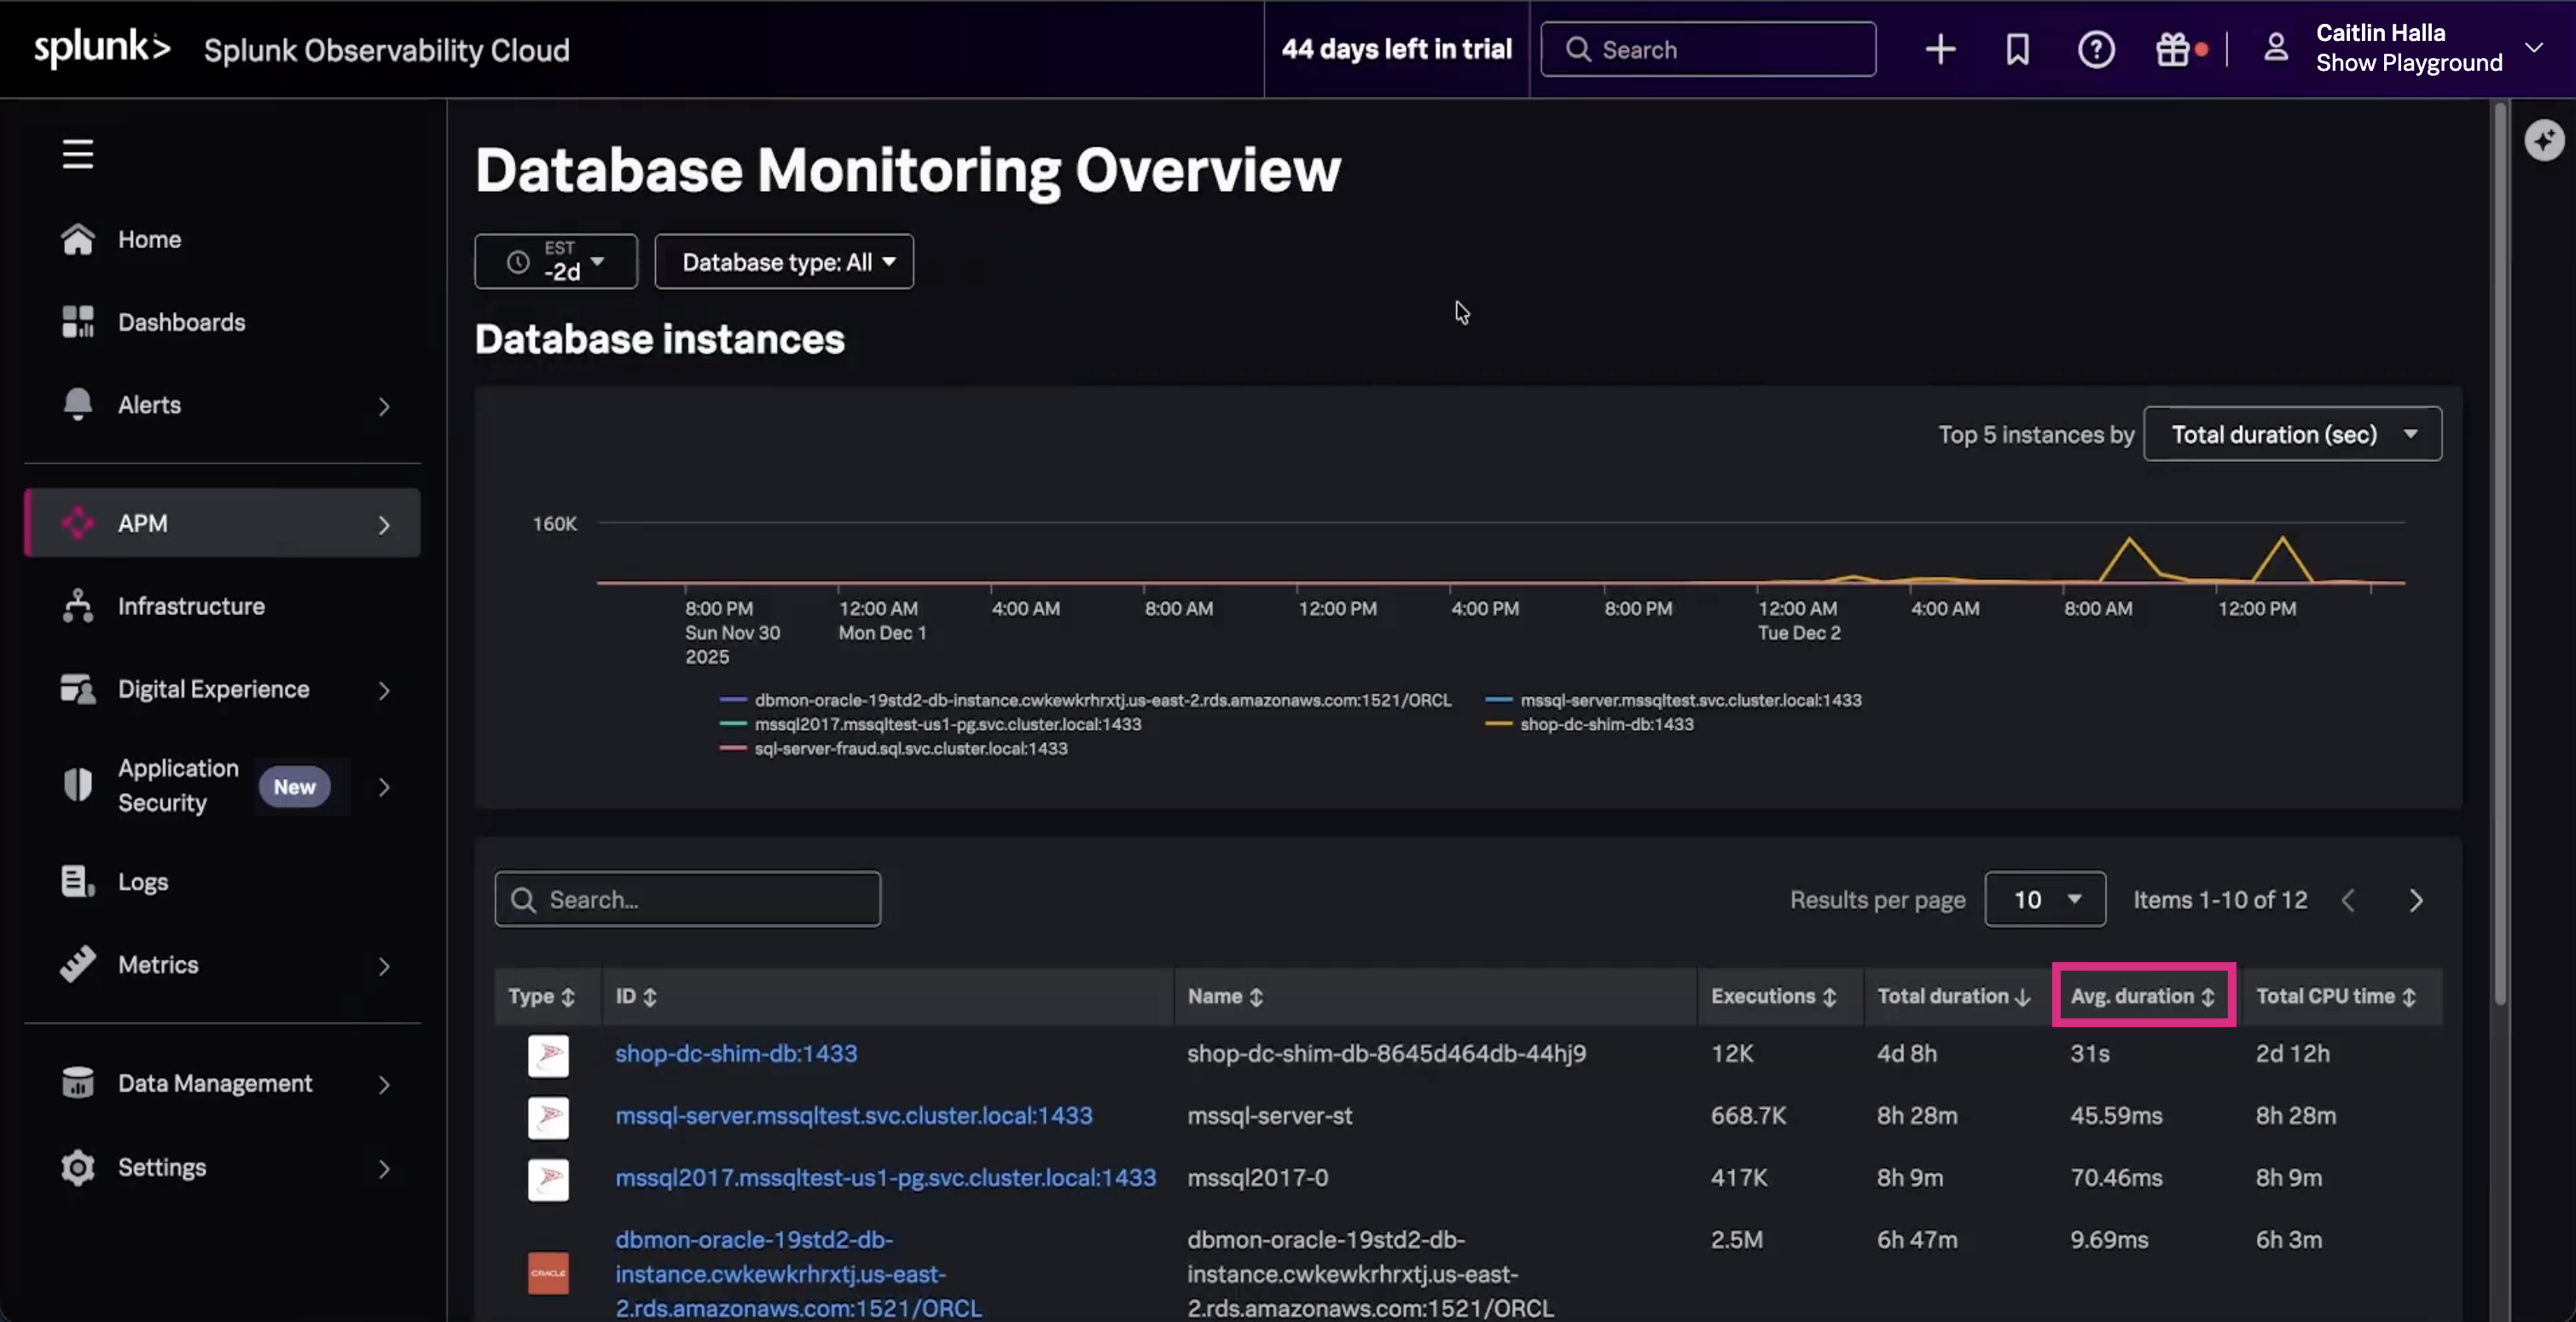Viewport: 2576px width, 1322px height.
Task: Expand the APM submenu chevron
Action: point(384,525)
